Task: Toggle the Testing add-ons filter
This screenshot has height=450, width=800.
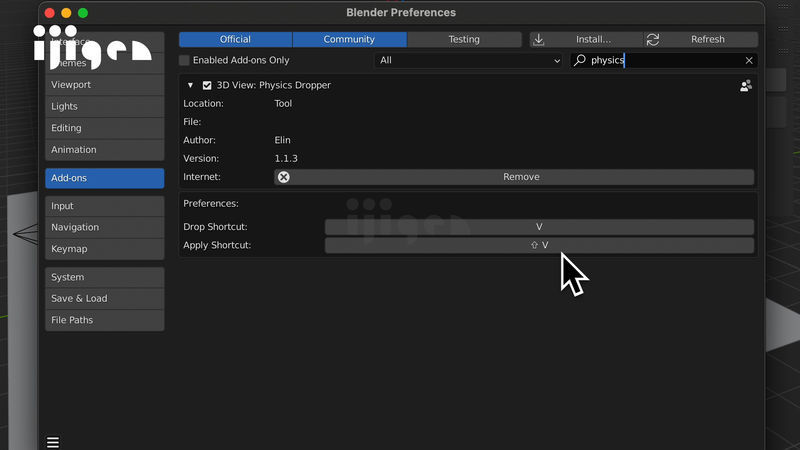Action: (x=464, y=39)
